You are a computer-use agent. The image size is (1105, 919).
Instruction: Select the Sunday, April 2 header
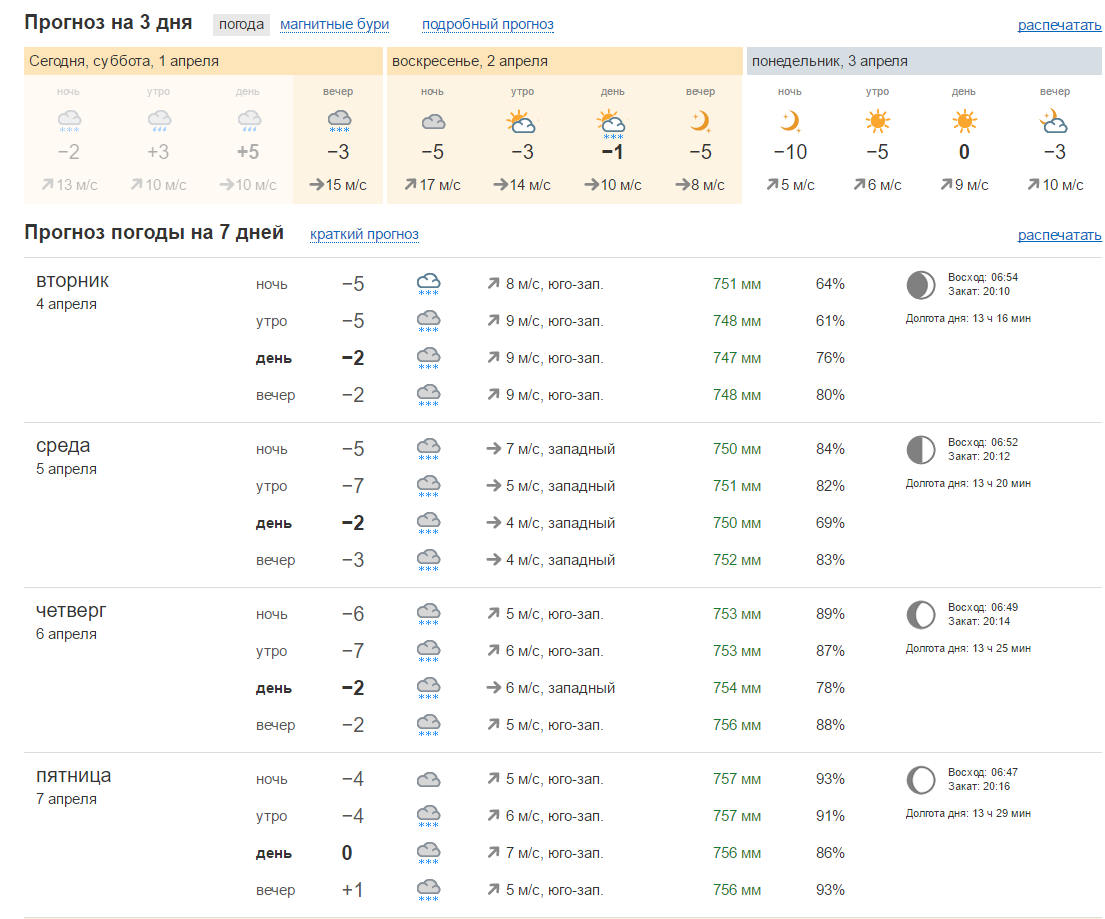(470, 61)
